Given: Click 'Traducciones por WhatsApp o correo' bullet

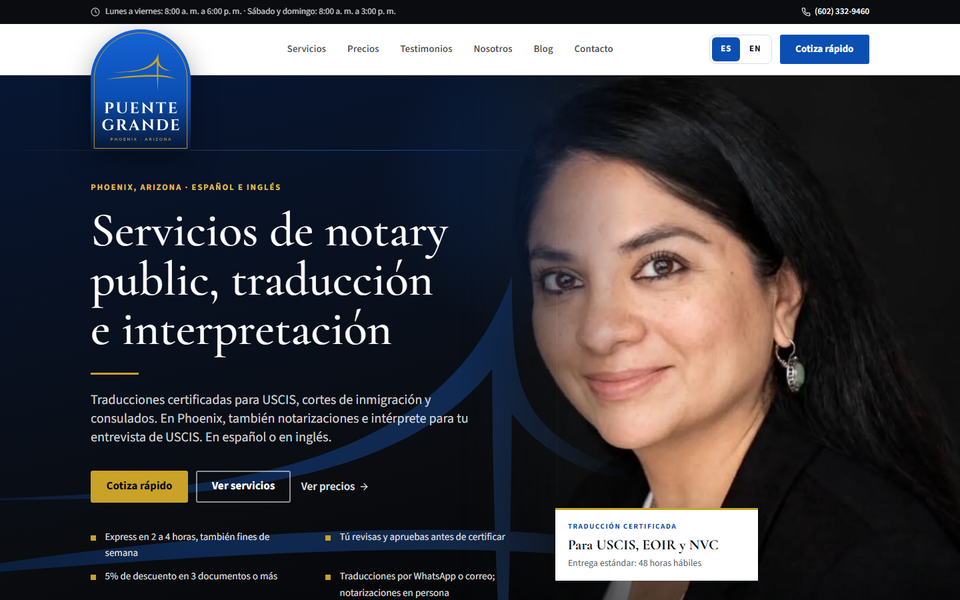Looking at the screenshot, I should point(418,585).
